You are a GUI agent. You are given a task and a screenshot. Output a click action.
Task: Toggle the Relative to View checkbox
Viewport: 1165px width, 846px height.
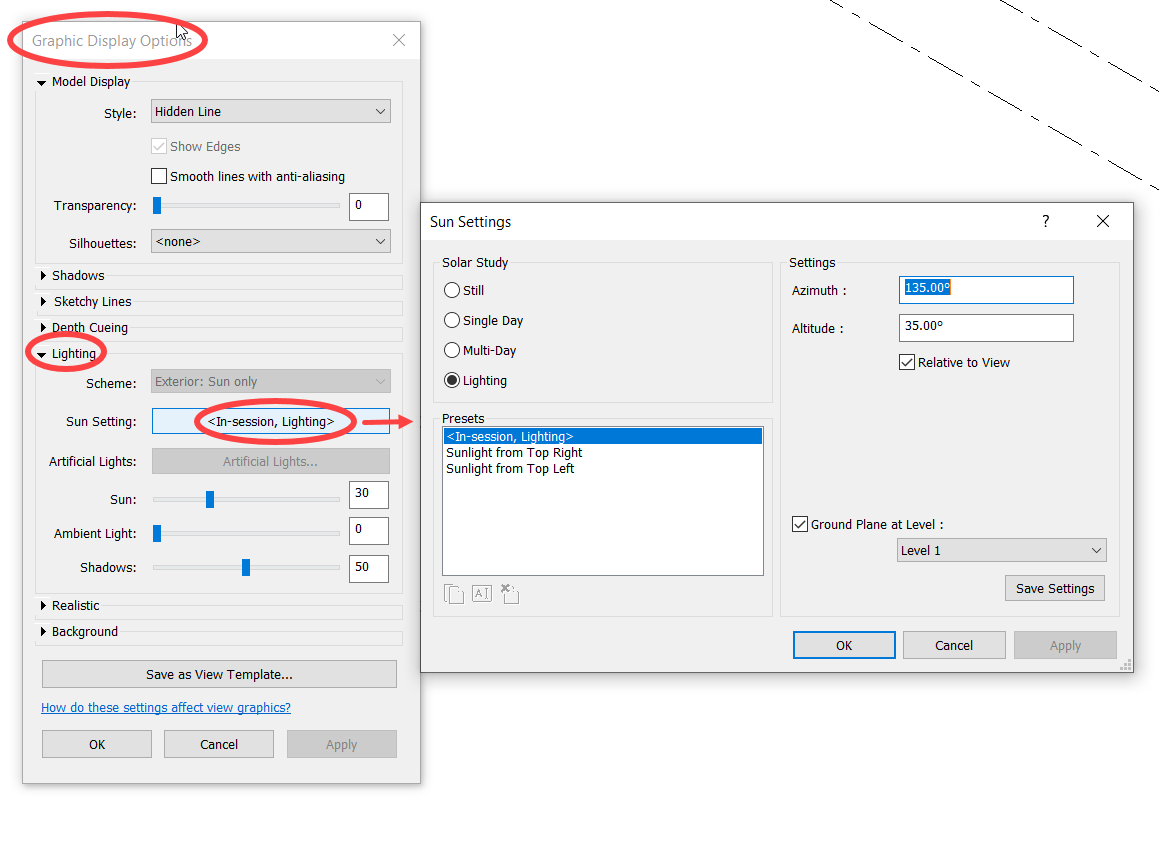(x=906, y=362)
